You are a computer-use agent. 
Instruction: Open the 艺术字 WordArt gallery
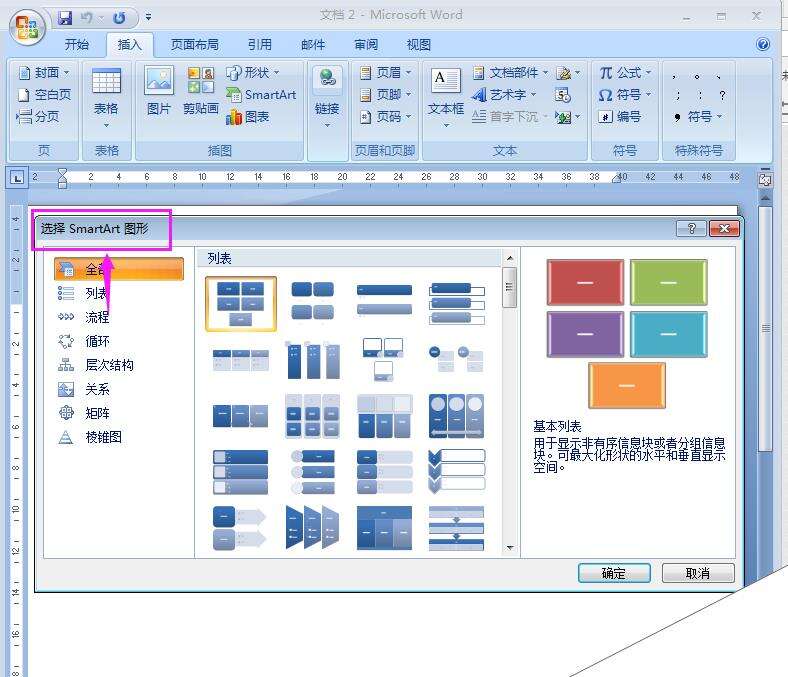pos(505,94)
